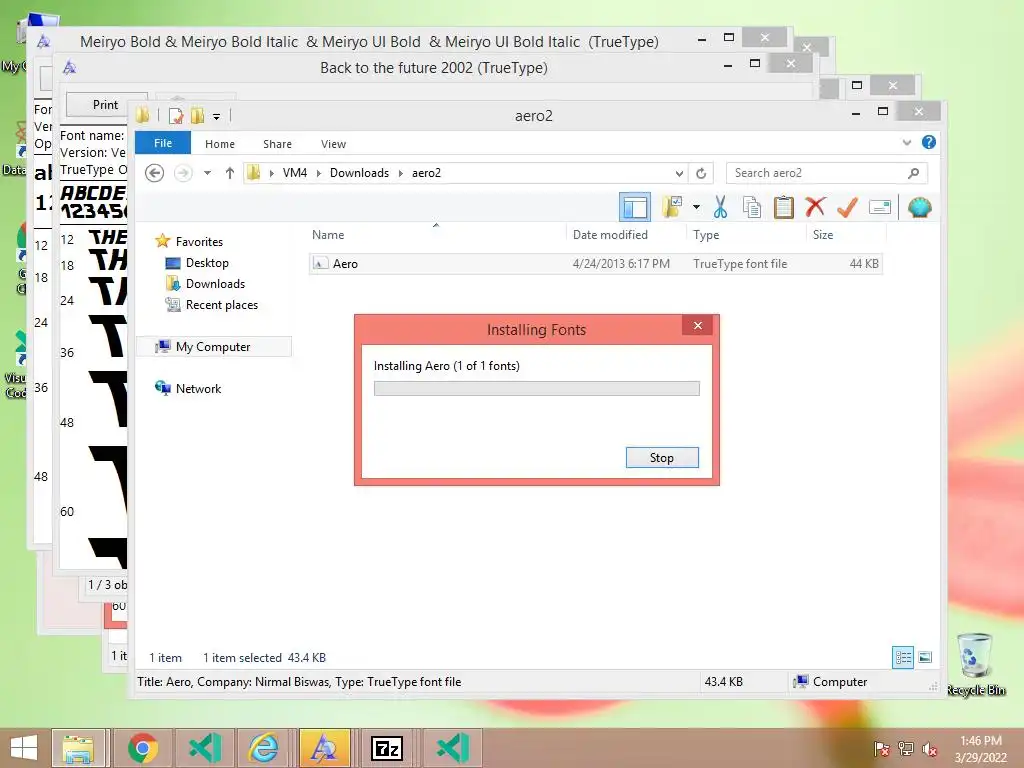Image resolution: width=1024 pixels, height=768 pixels.
Task: Click Action Center flag tray icon
Action: (x=881, y=749)
